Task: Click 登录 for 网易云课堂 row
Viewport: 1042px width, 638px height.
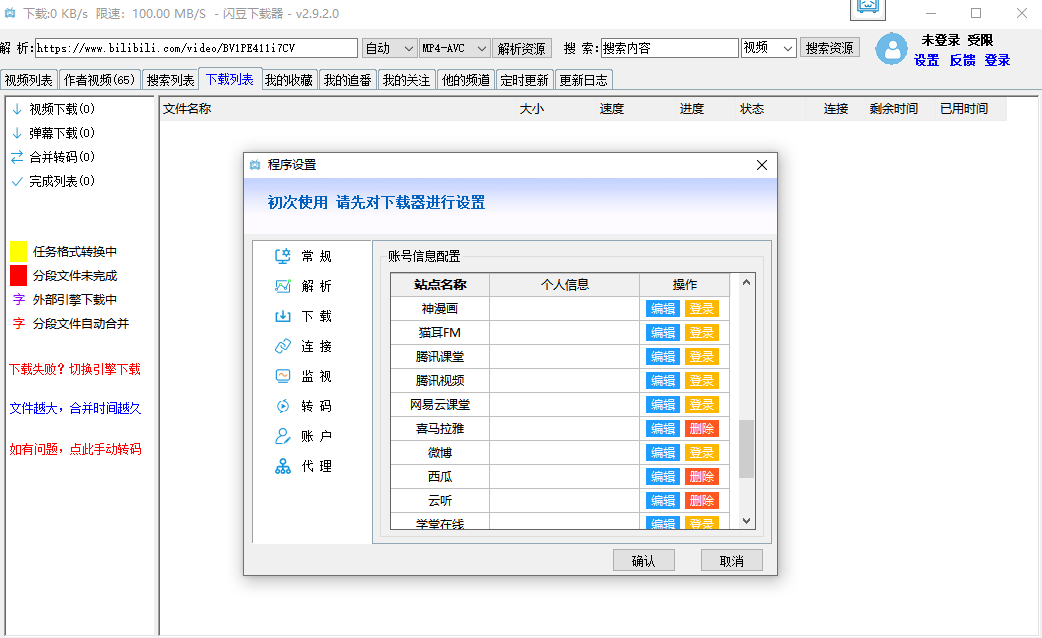Action: point(702,404)
